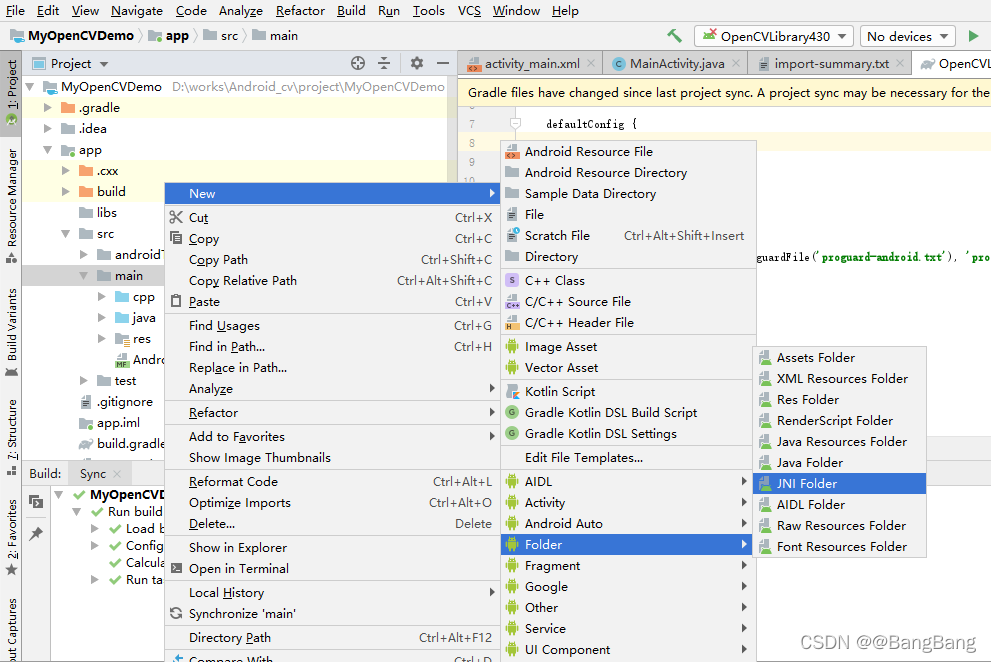Switch to activity_main.xml editor tab
This screenshot has width=991, height=662.
point(532,63)
